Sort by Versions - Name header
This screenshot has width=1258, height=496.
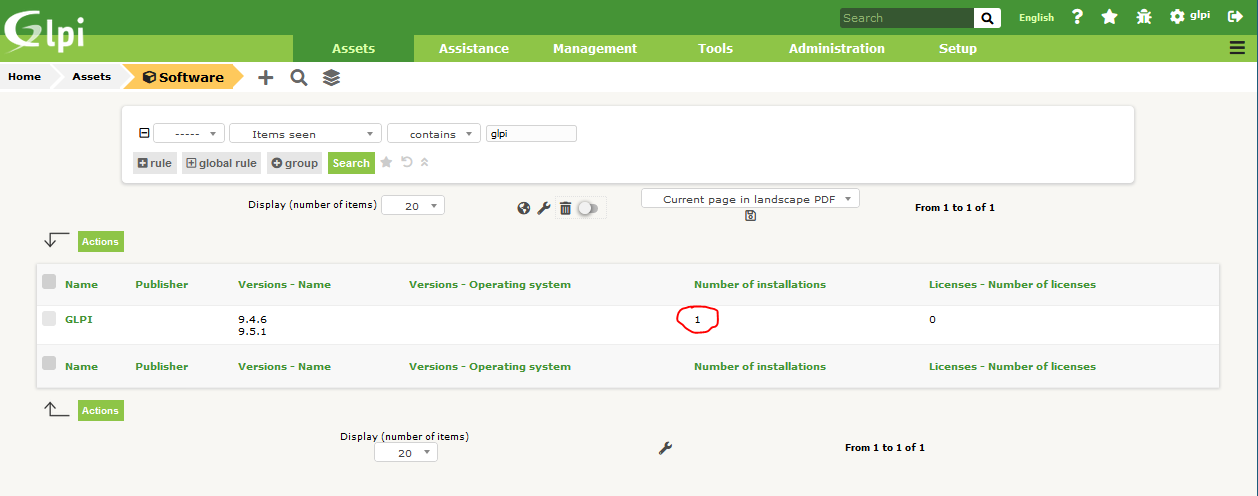point(284,284)
